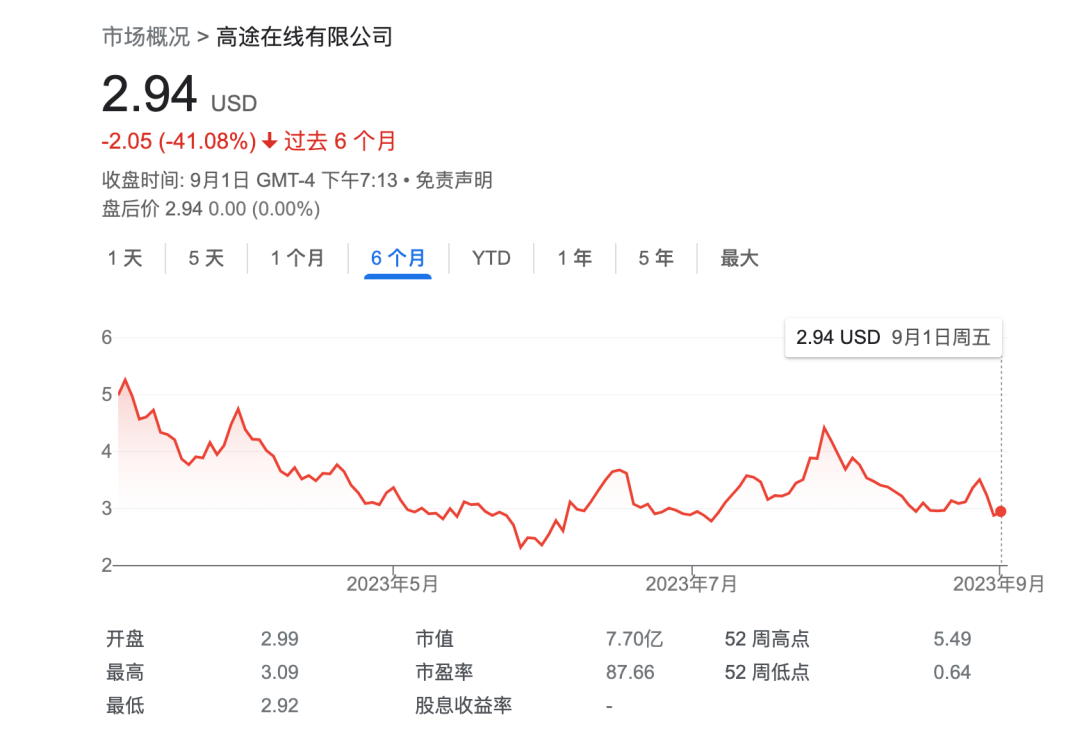Click the 最高 label

pyautogui.click(x=125, y=672)
